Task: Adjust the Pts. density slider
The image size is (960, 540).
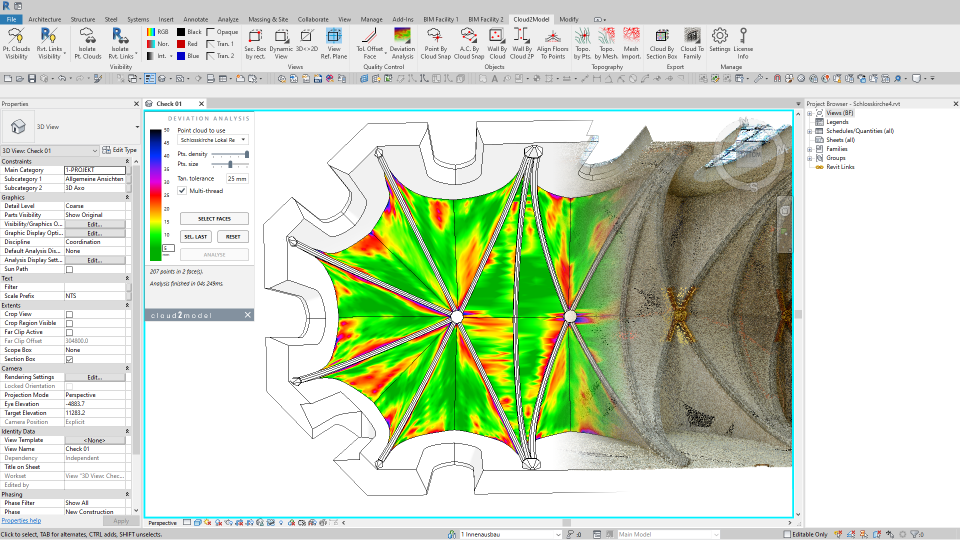Action: [246, 154]
